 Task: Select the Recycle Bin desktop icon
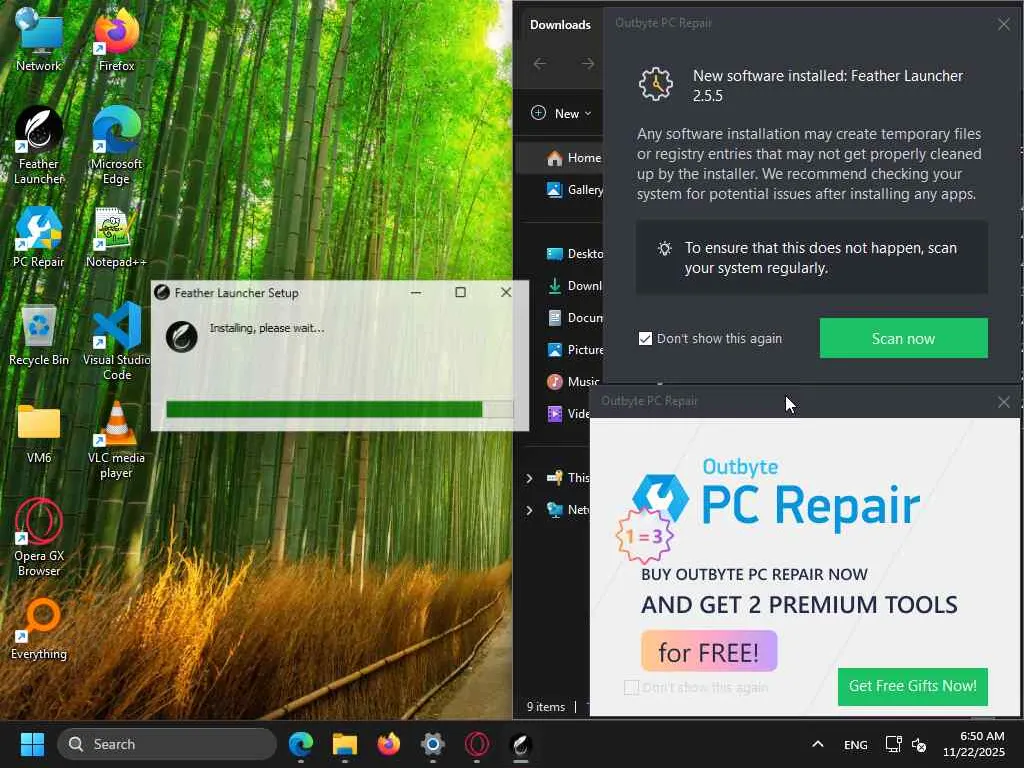pyautogui.click(x=39, y=334)
